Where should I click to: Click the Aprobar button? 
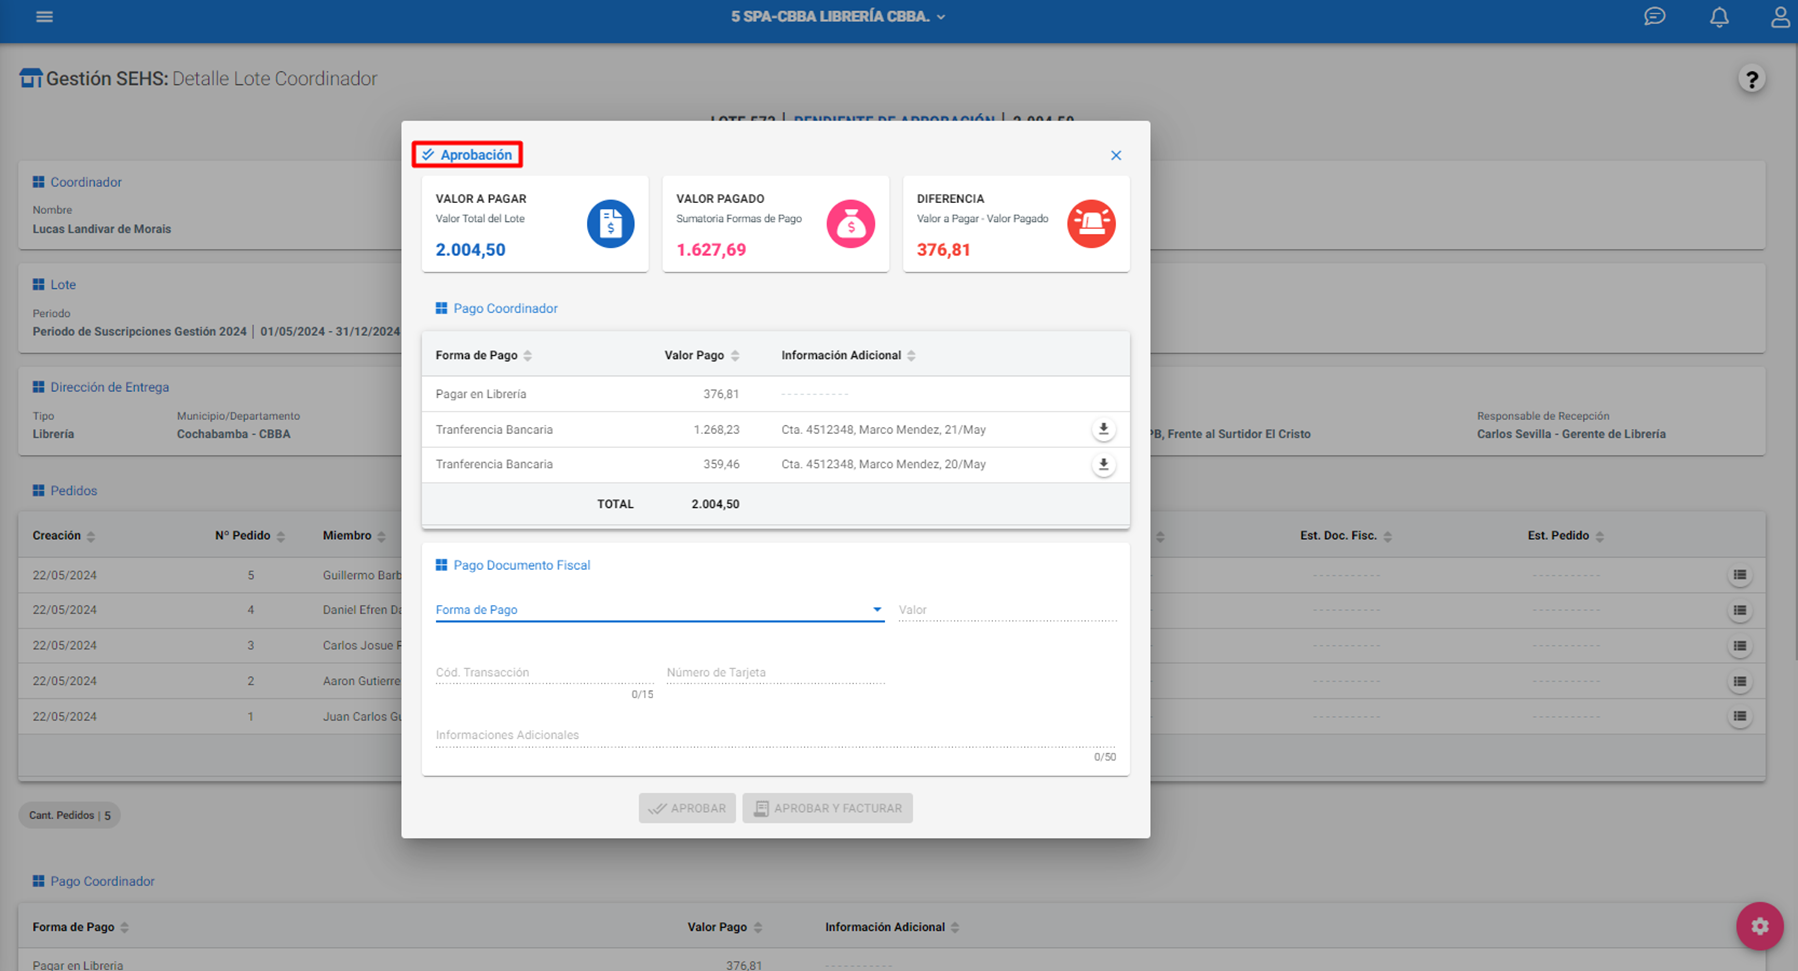click(x=687, y=808)
